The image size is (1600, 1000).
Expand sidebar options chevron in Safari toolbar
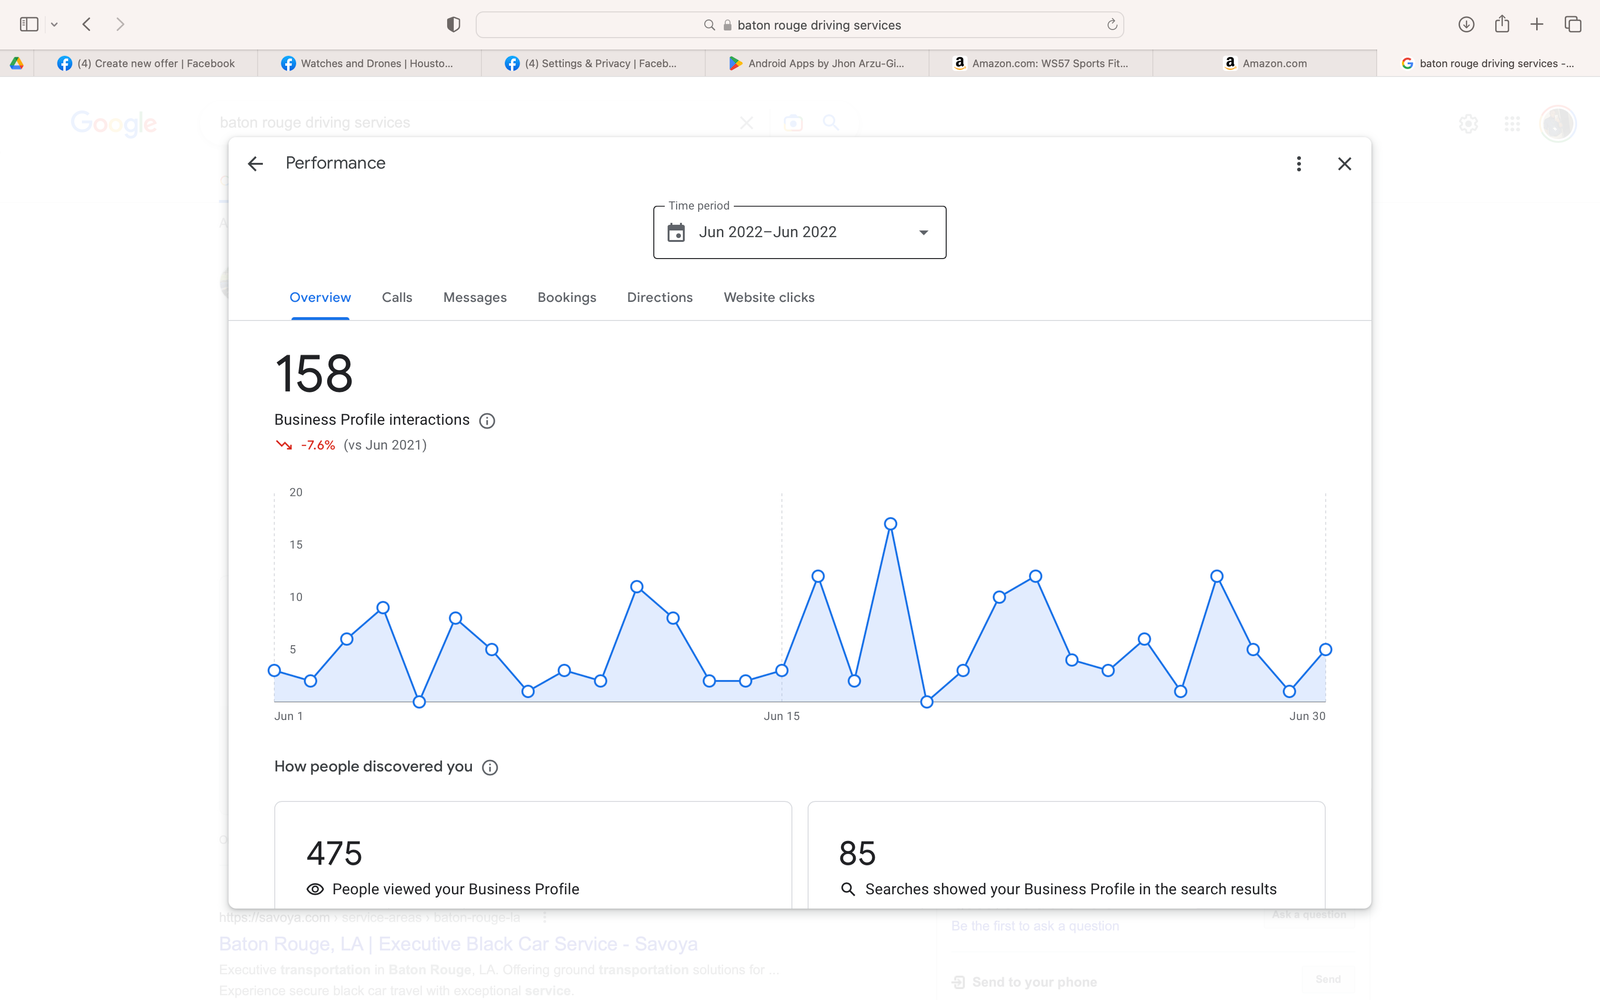tap(54, 25)
